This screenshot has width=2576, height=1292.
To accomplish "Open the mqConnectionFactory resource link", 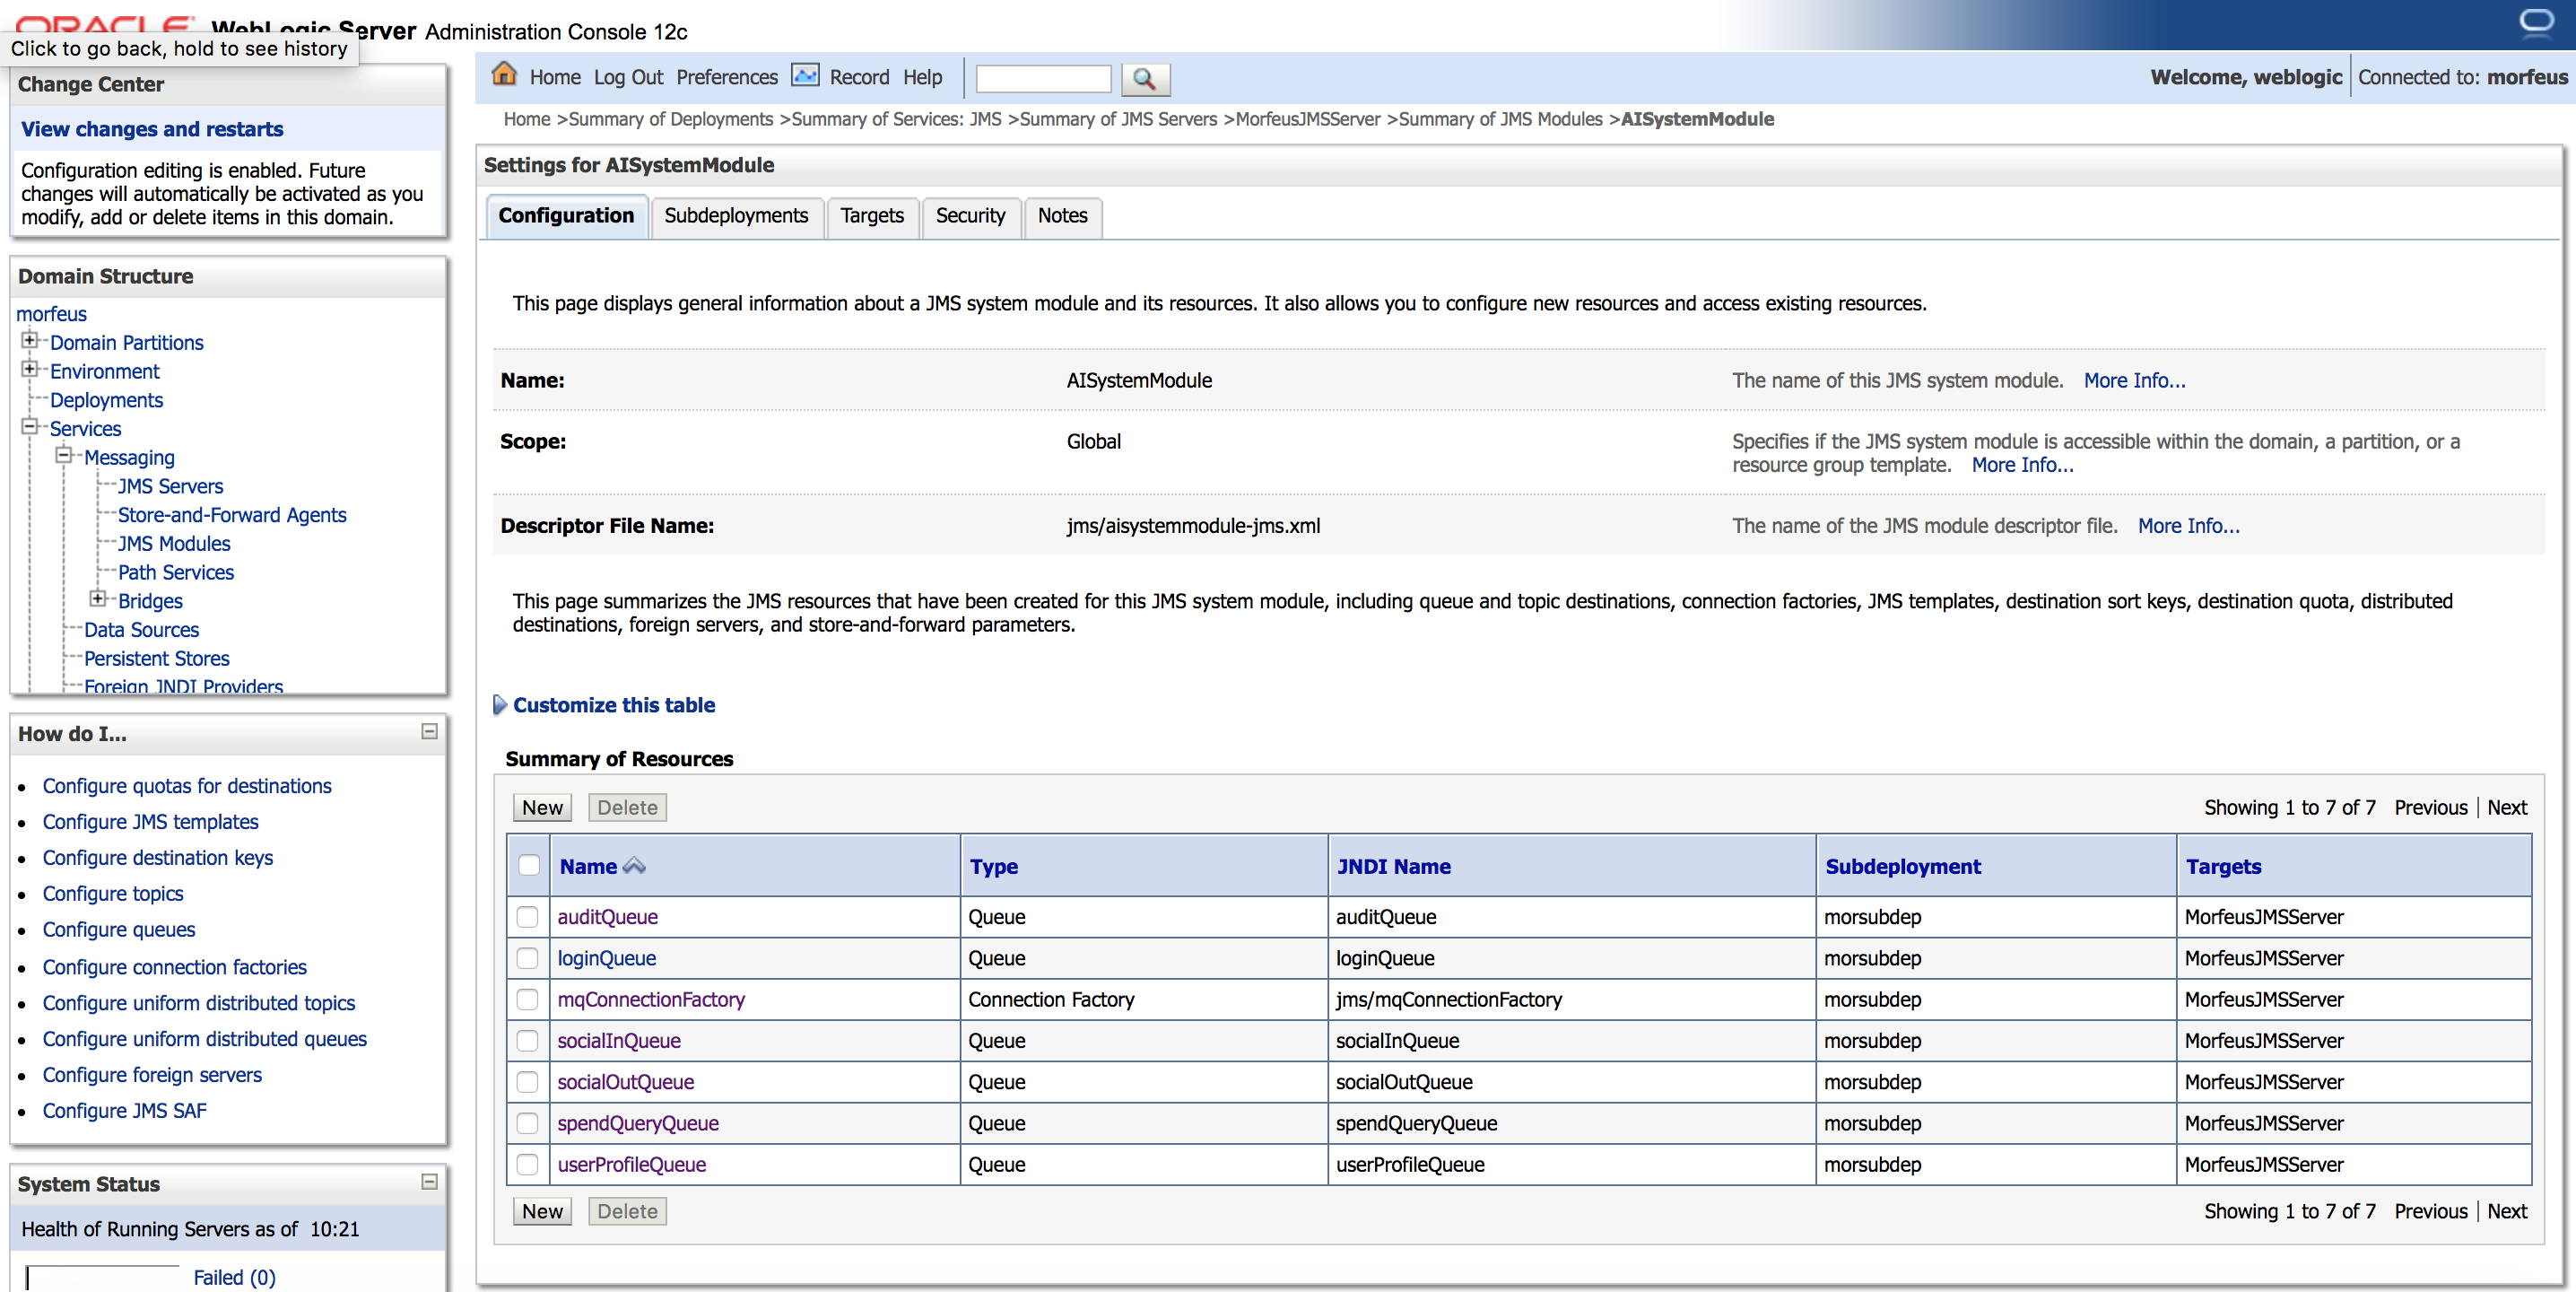I will [x=651, y=999].
